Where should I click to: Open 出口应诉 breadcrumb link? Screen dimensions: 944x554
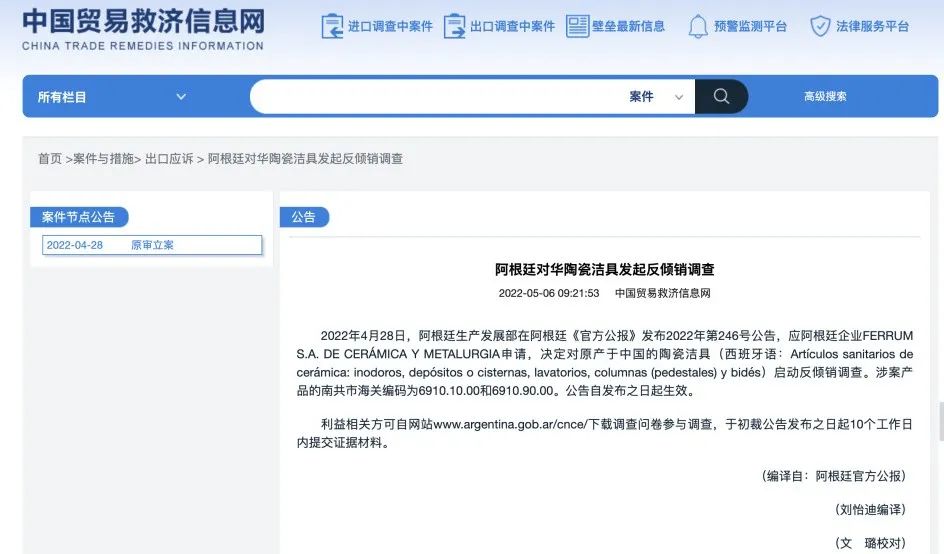[169, 158]
